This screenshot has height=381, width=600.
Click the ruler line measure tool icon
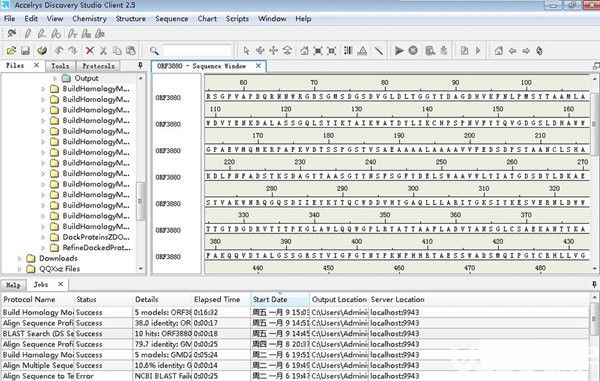point(378,50)
